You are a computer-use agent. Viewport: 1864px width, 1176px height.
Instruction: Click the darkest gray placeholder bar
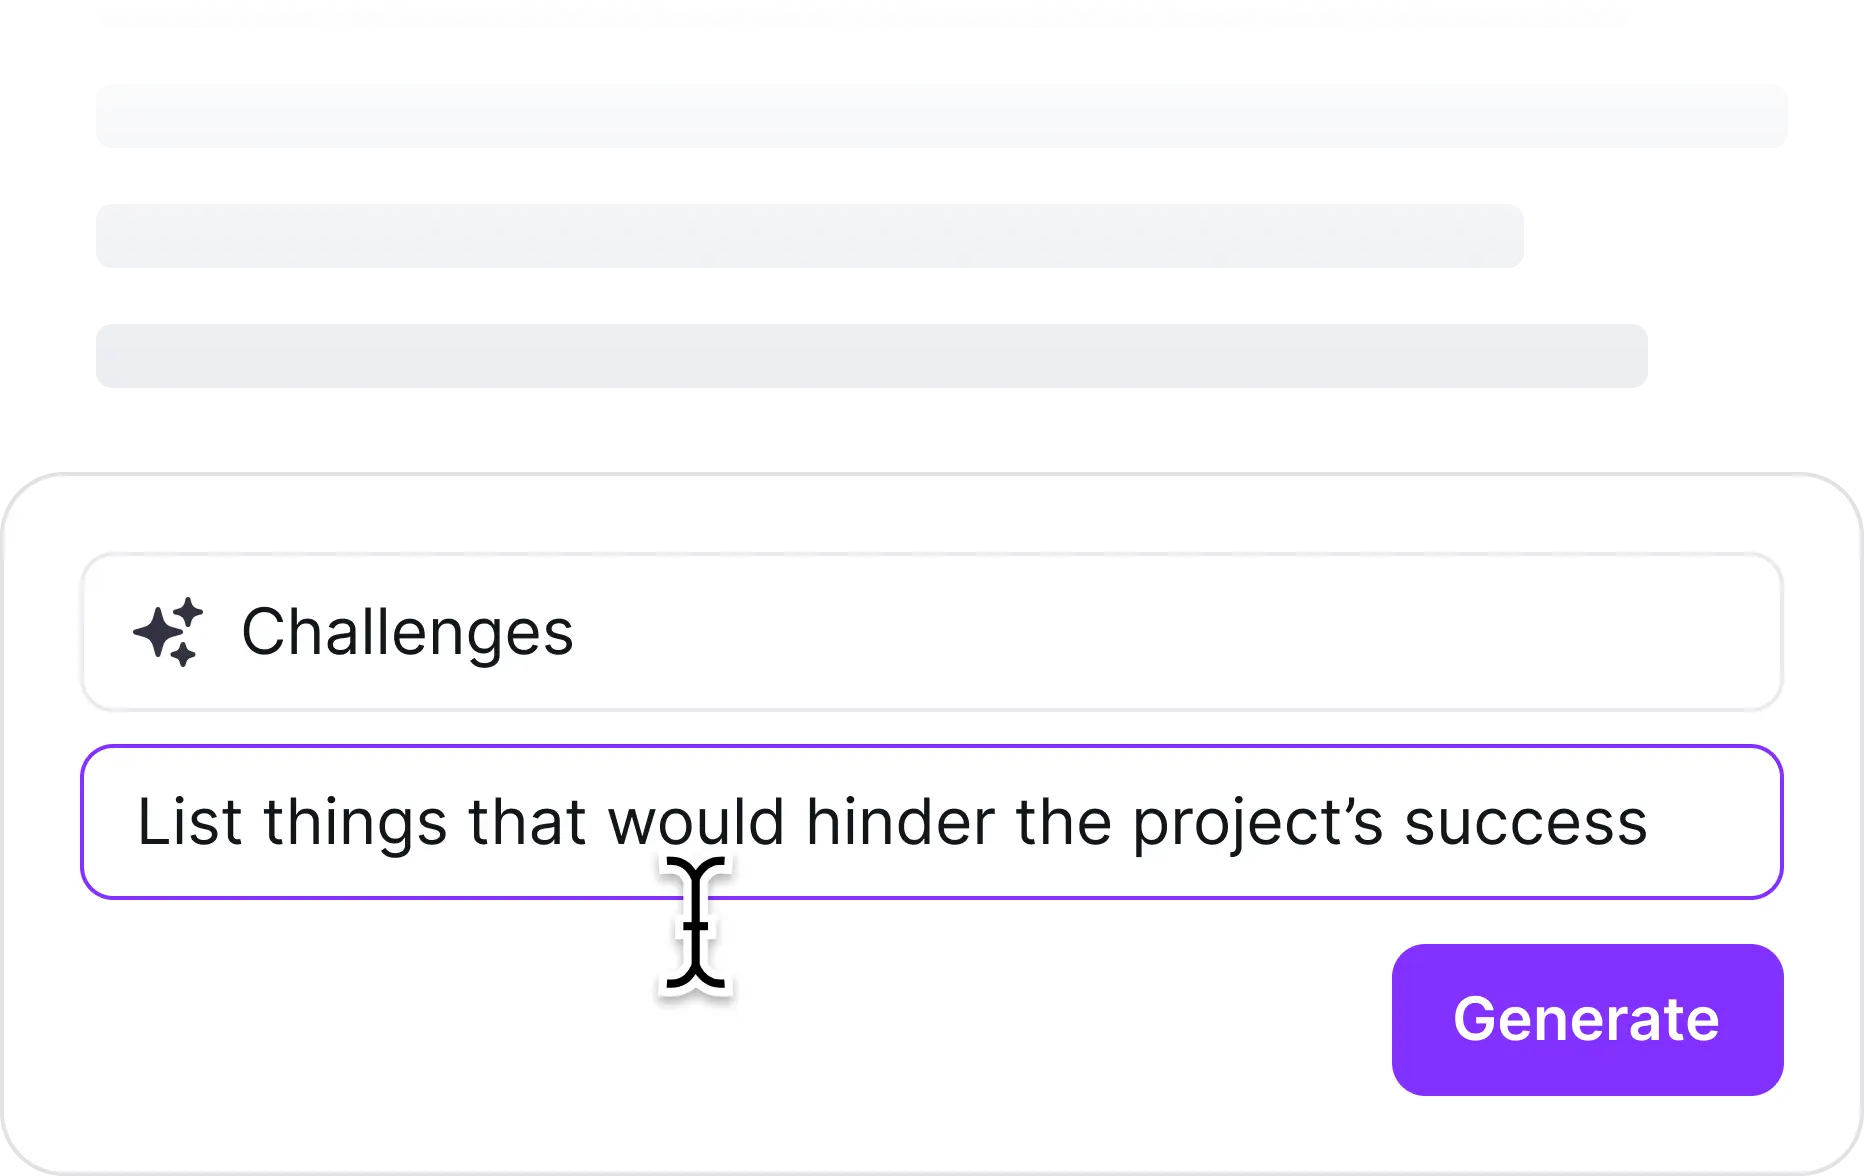point(871,356)
